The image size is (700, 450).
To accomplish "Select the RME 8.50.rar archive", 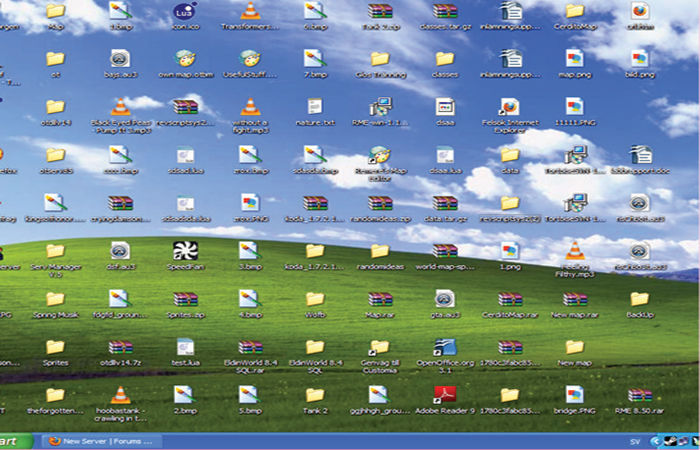I will (639, 394).
